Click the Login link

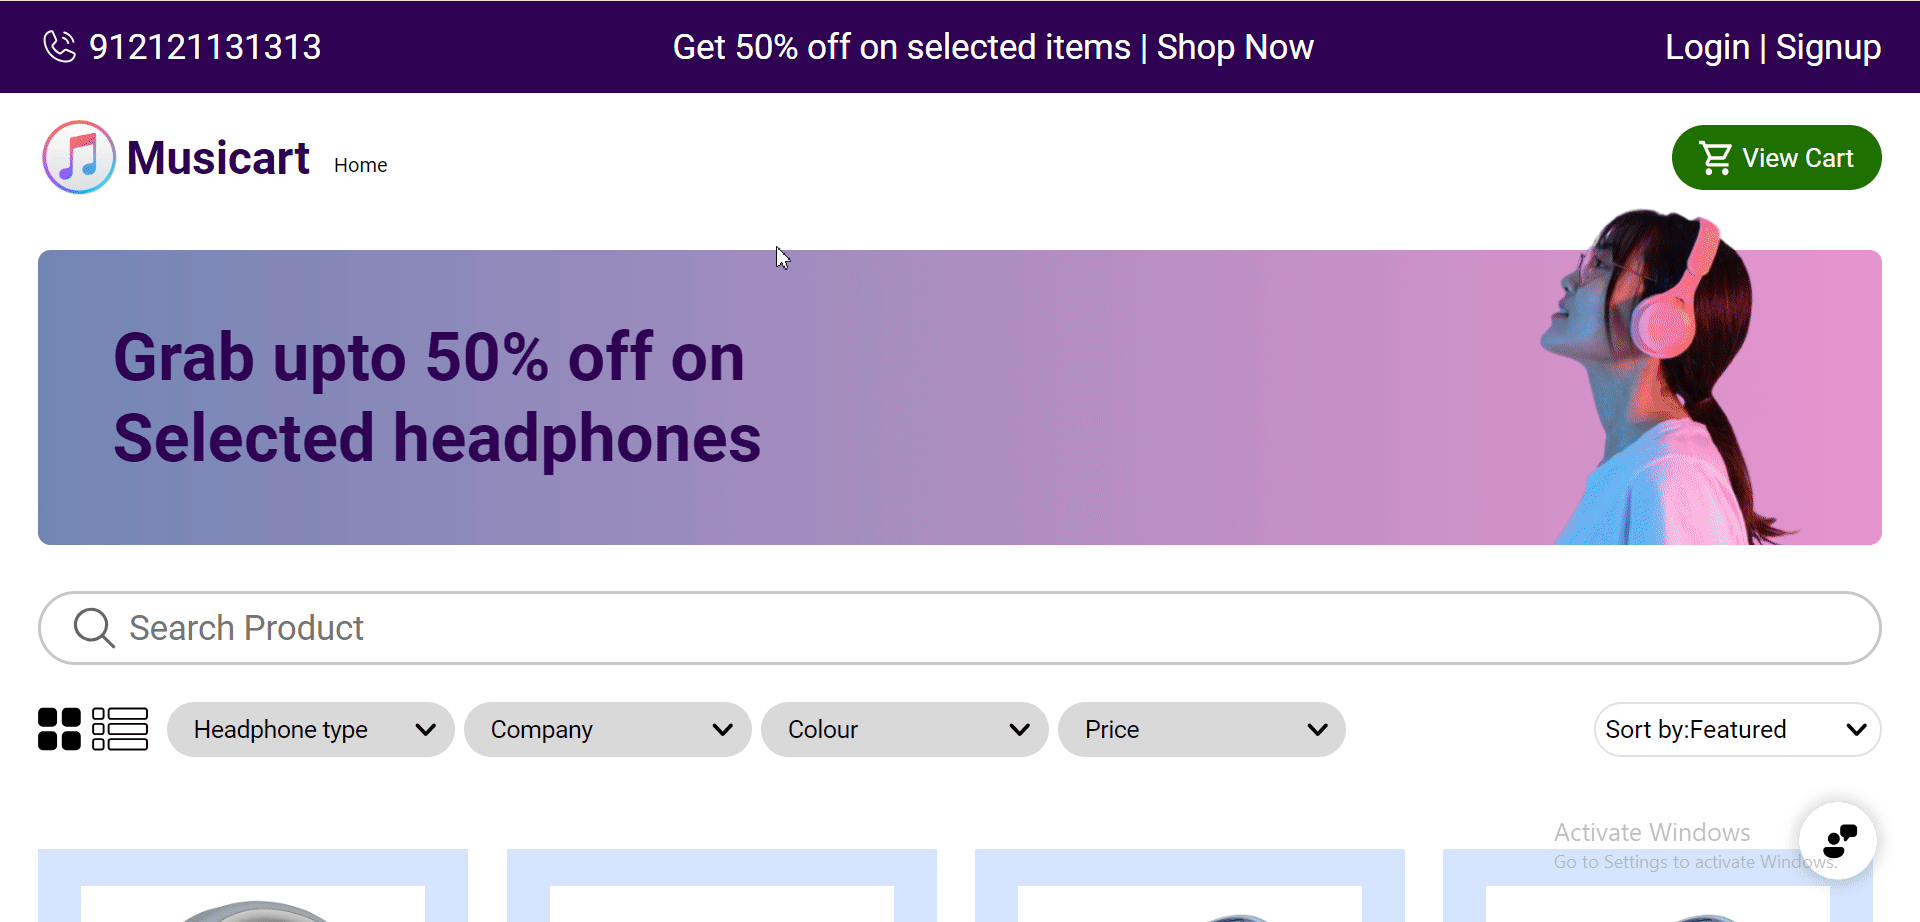1706,47
